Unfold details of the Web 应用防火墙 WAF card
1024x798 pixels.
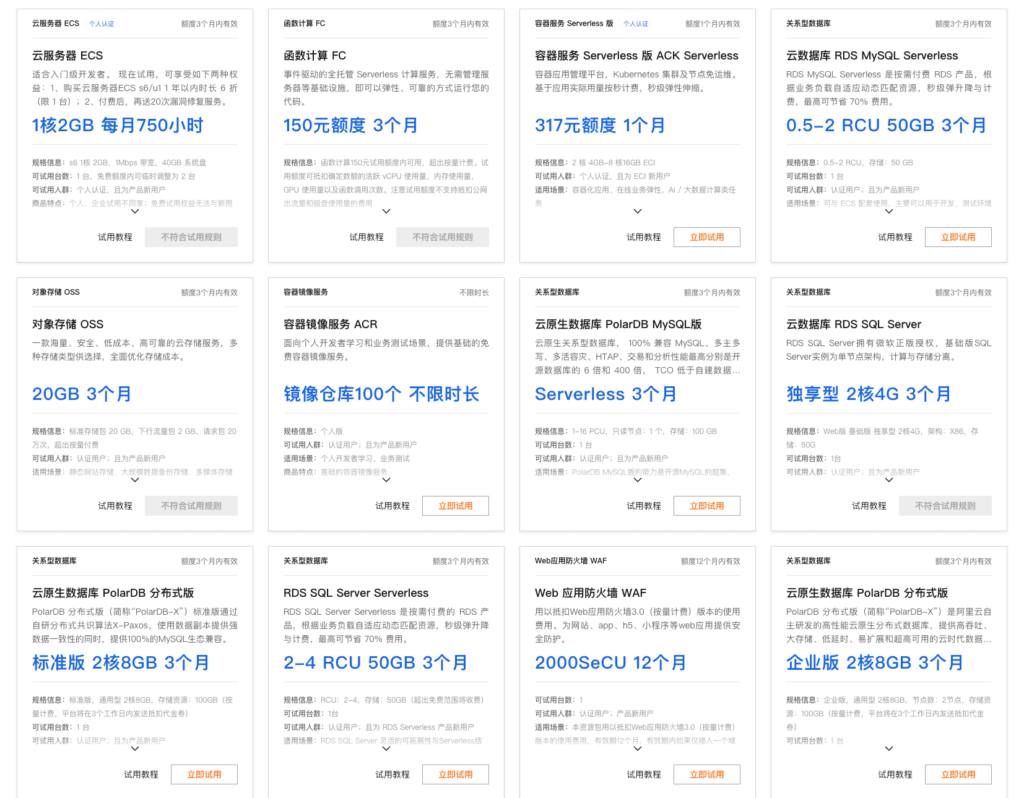[638, 748]
